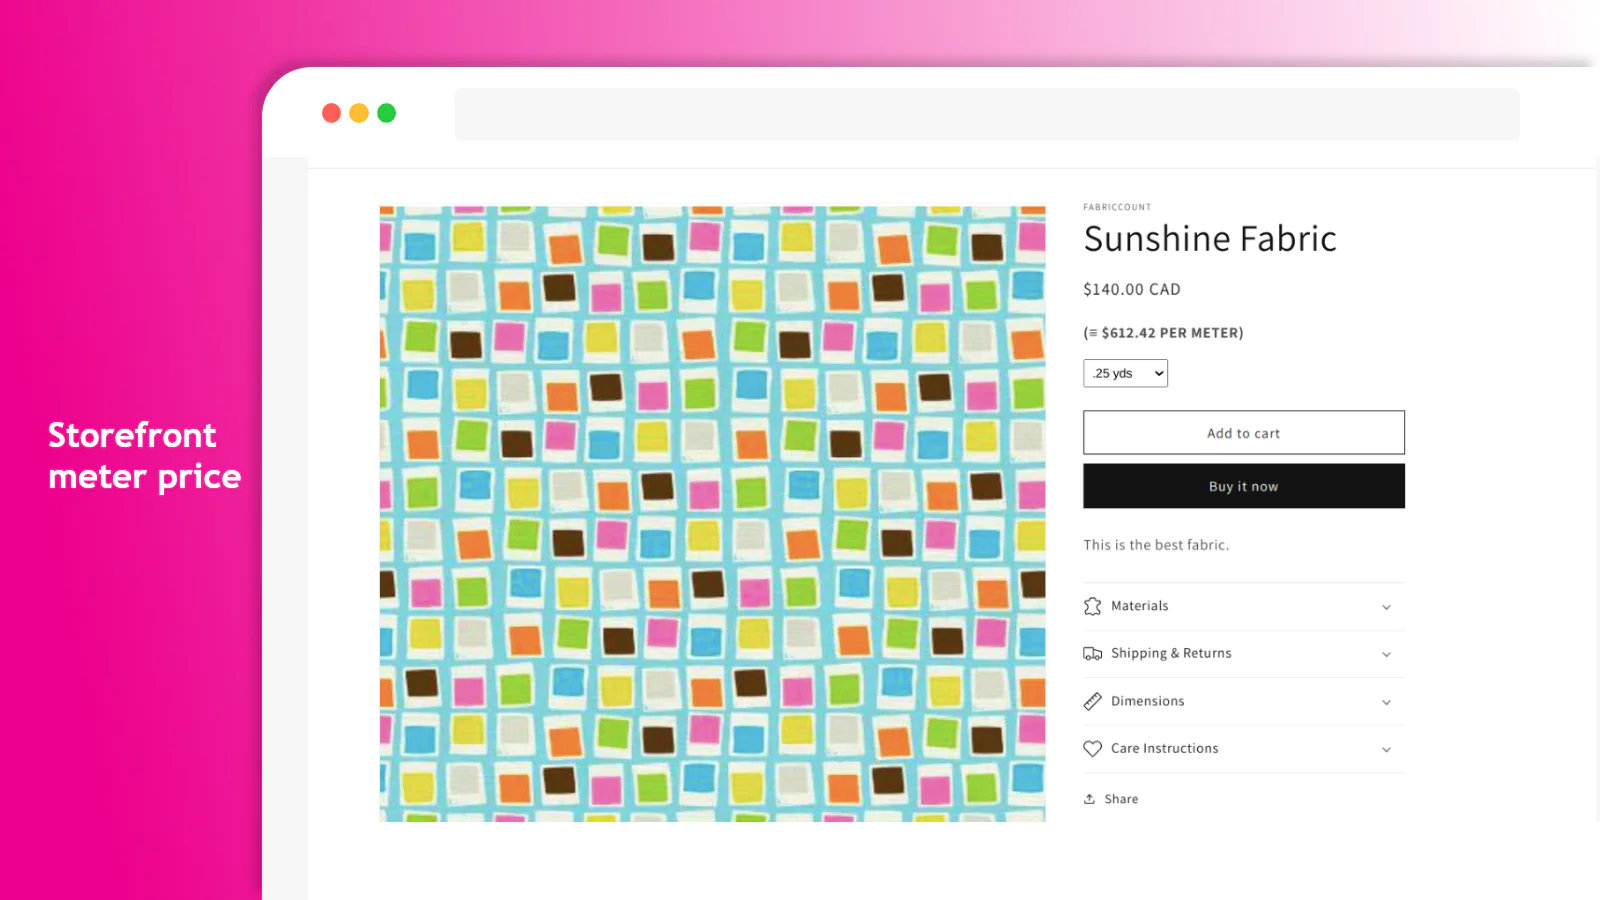The height and width of the screenshot is (900, 1600).
Task: Expand Shipping & Returns chevron
Action: point(1386,654)
